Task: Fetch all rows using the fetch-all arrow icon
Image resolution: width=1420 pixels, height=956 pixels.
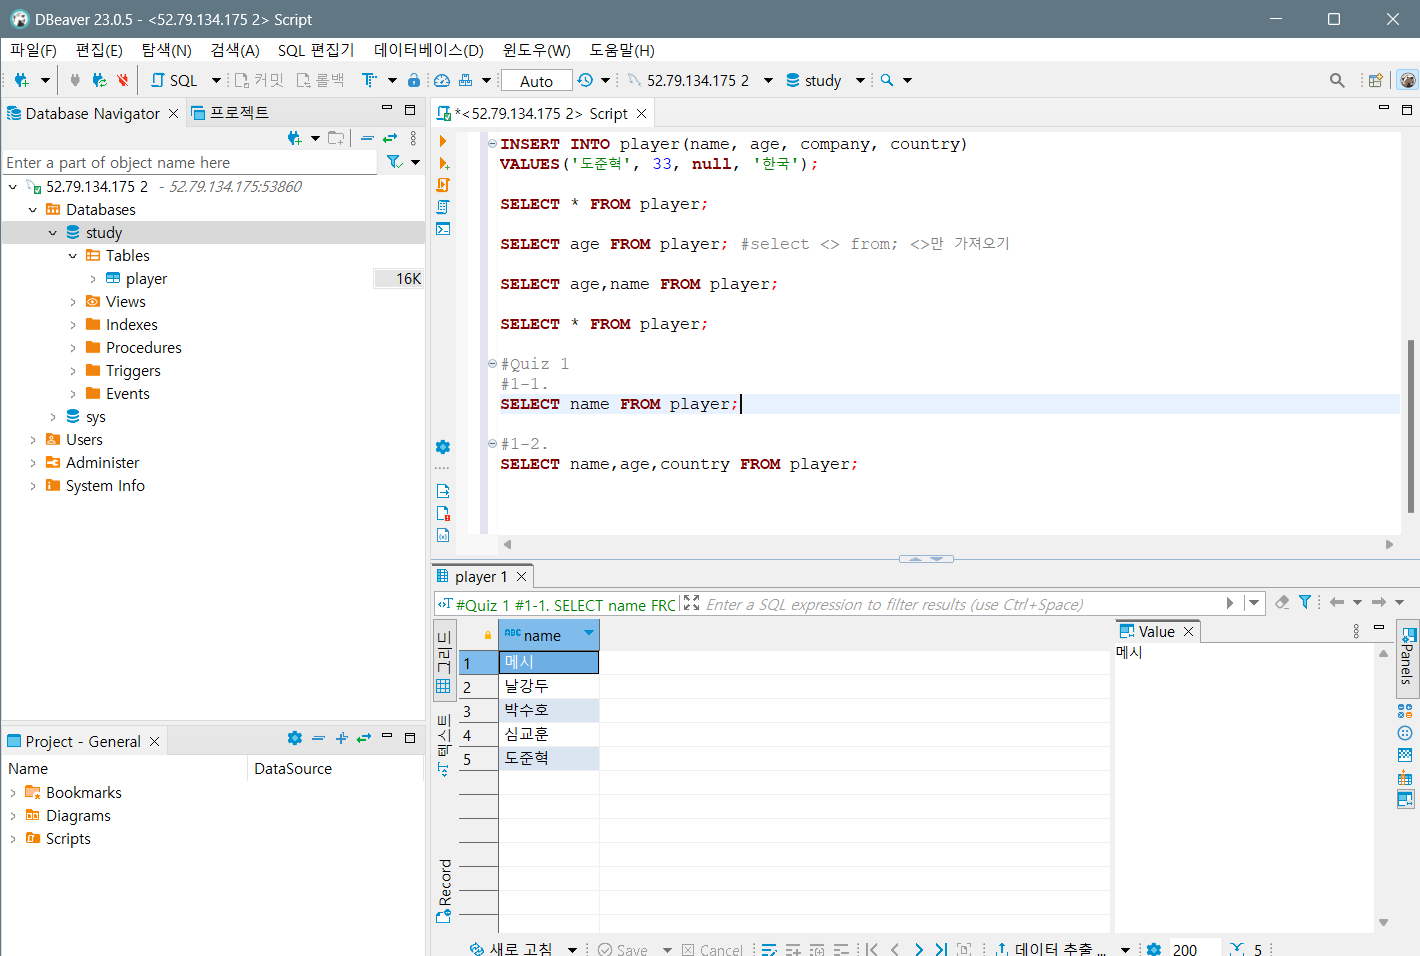Action: pyautogui.click(x=940, y=948)
